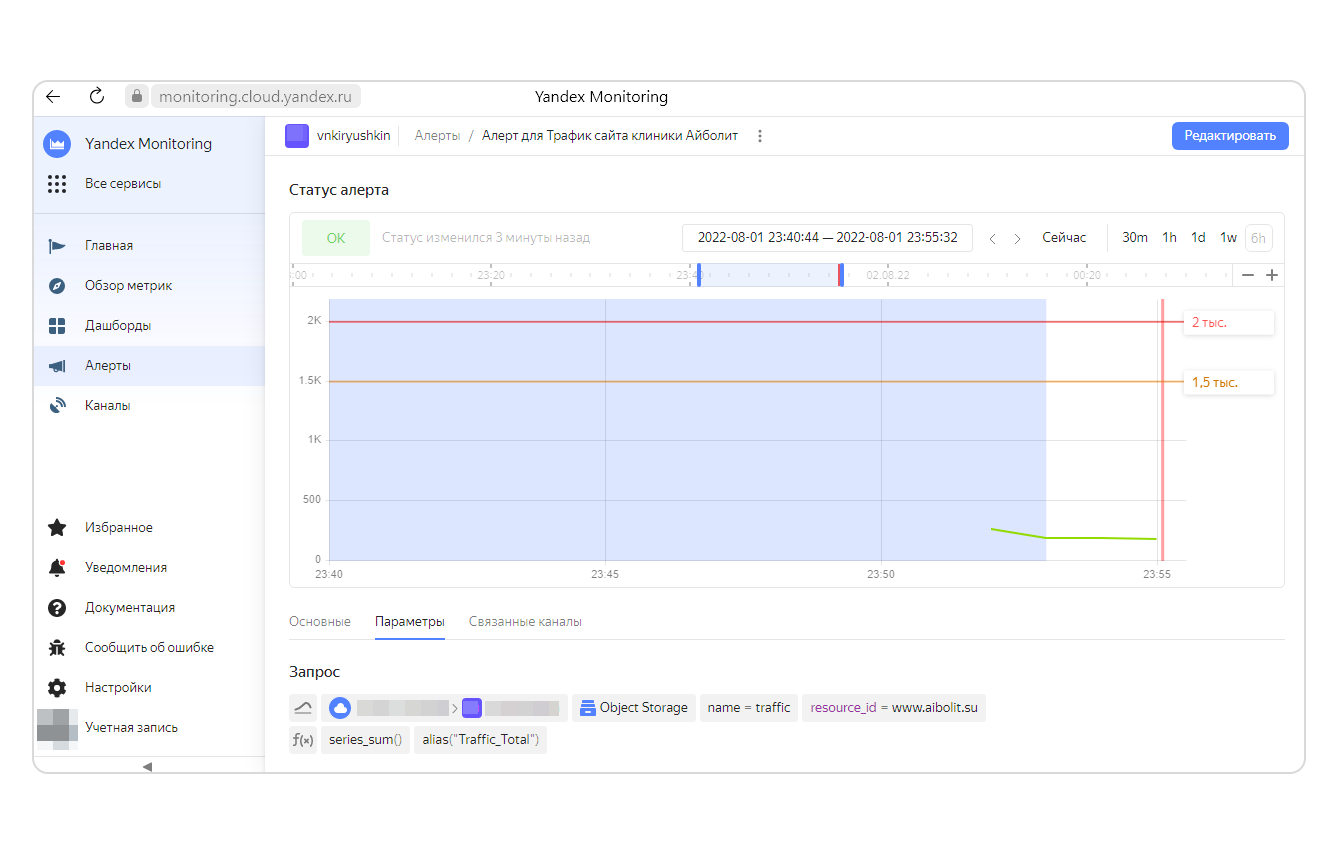1338x854 pixels.
Task: Click the right timeline range handle
Action: 841,275
